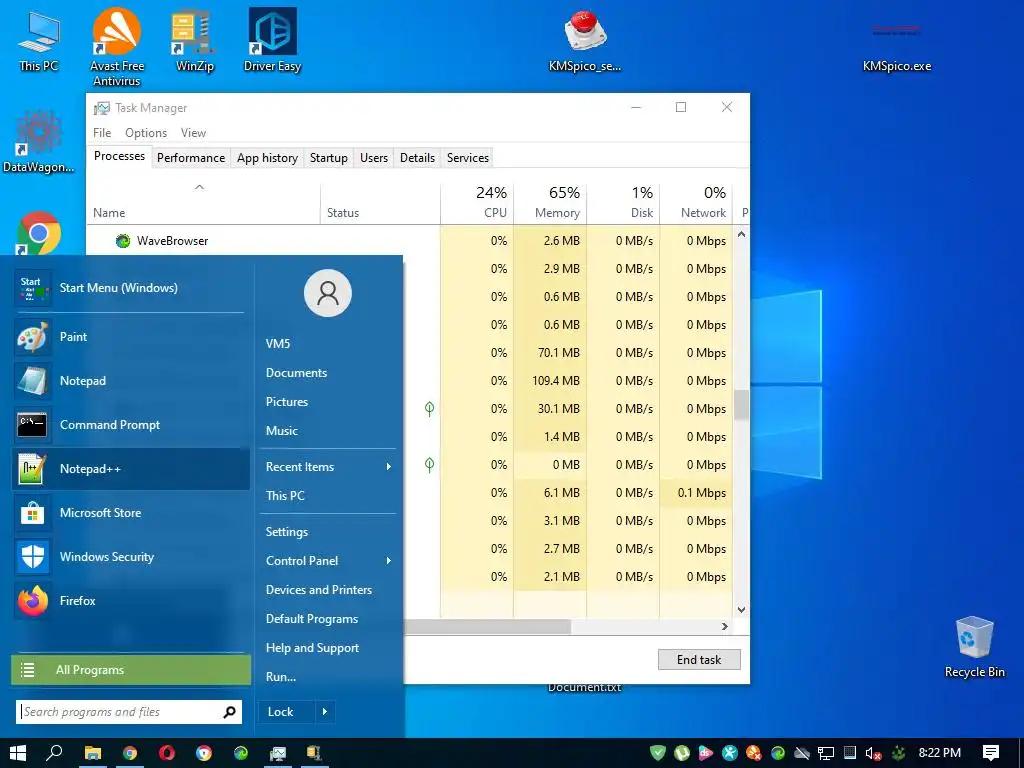Open Settings from start menu
Image resolution: width=1024 pixels, height=768 pixels.
pyautogui.click(x=287, y=532)
